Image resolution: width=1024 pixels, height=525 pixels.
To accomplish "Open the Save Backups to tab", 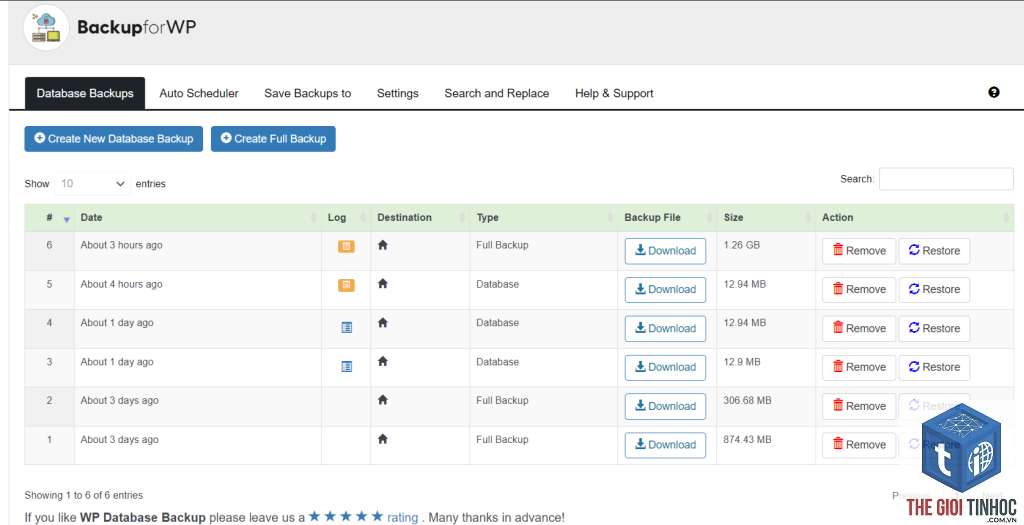I will [x=308, y=93].
